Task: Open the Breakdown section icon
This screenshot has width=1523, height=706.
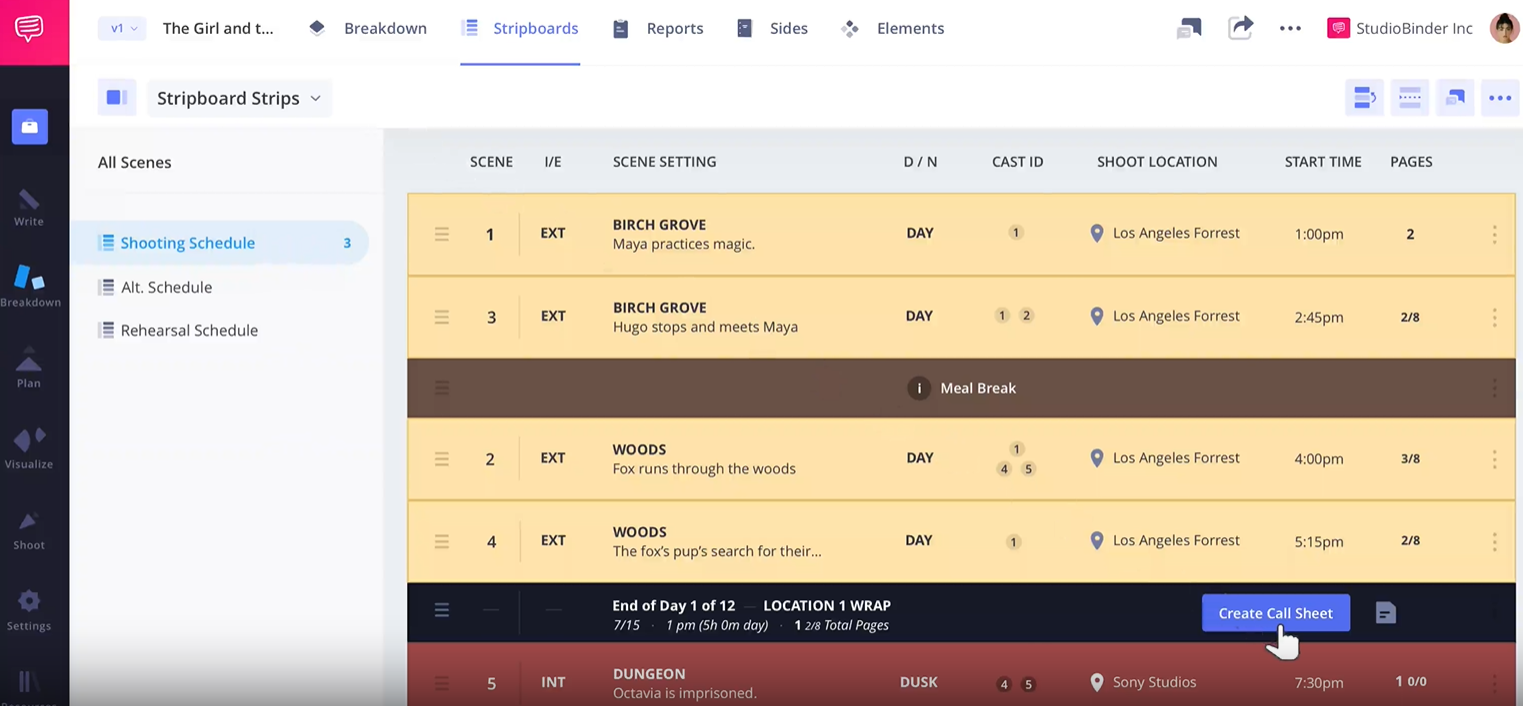Action: point(317,28)
